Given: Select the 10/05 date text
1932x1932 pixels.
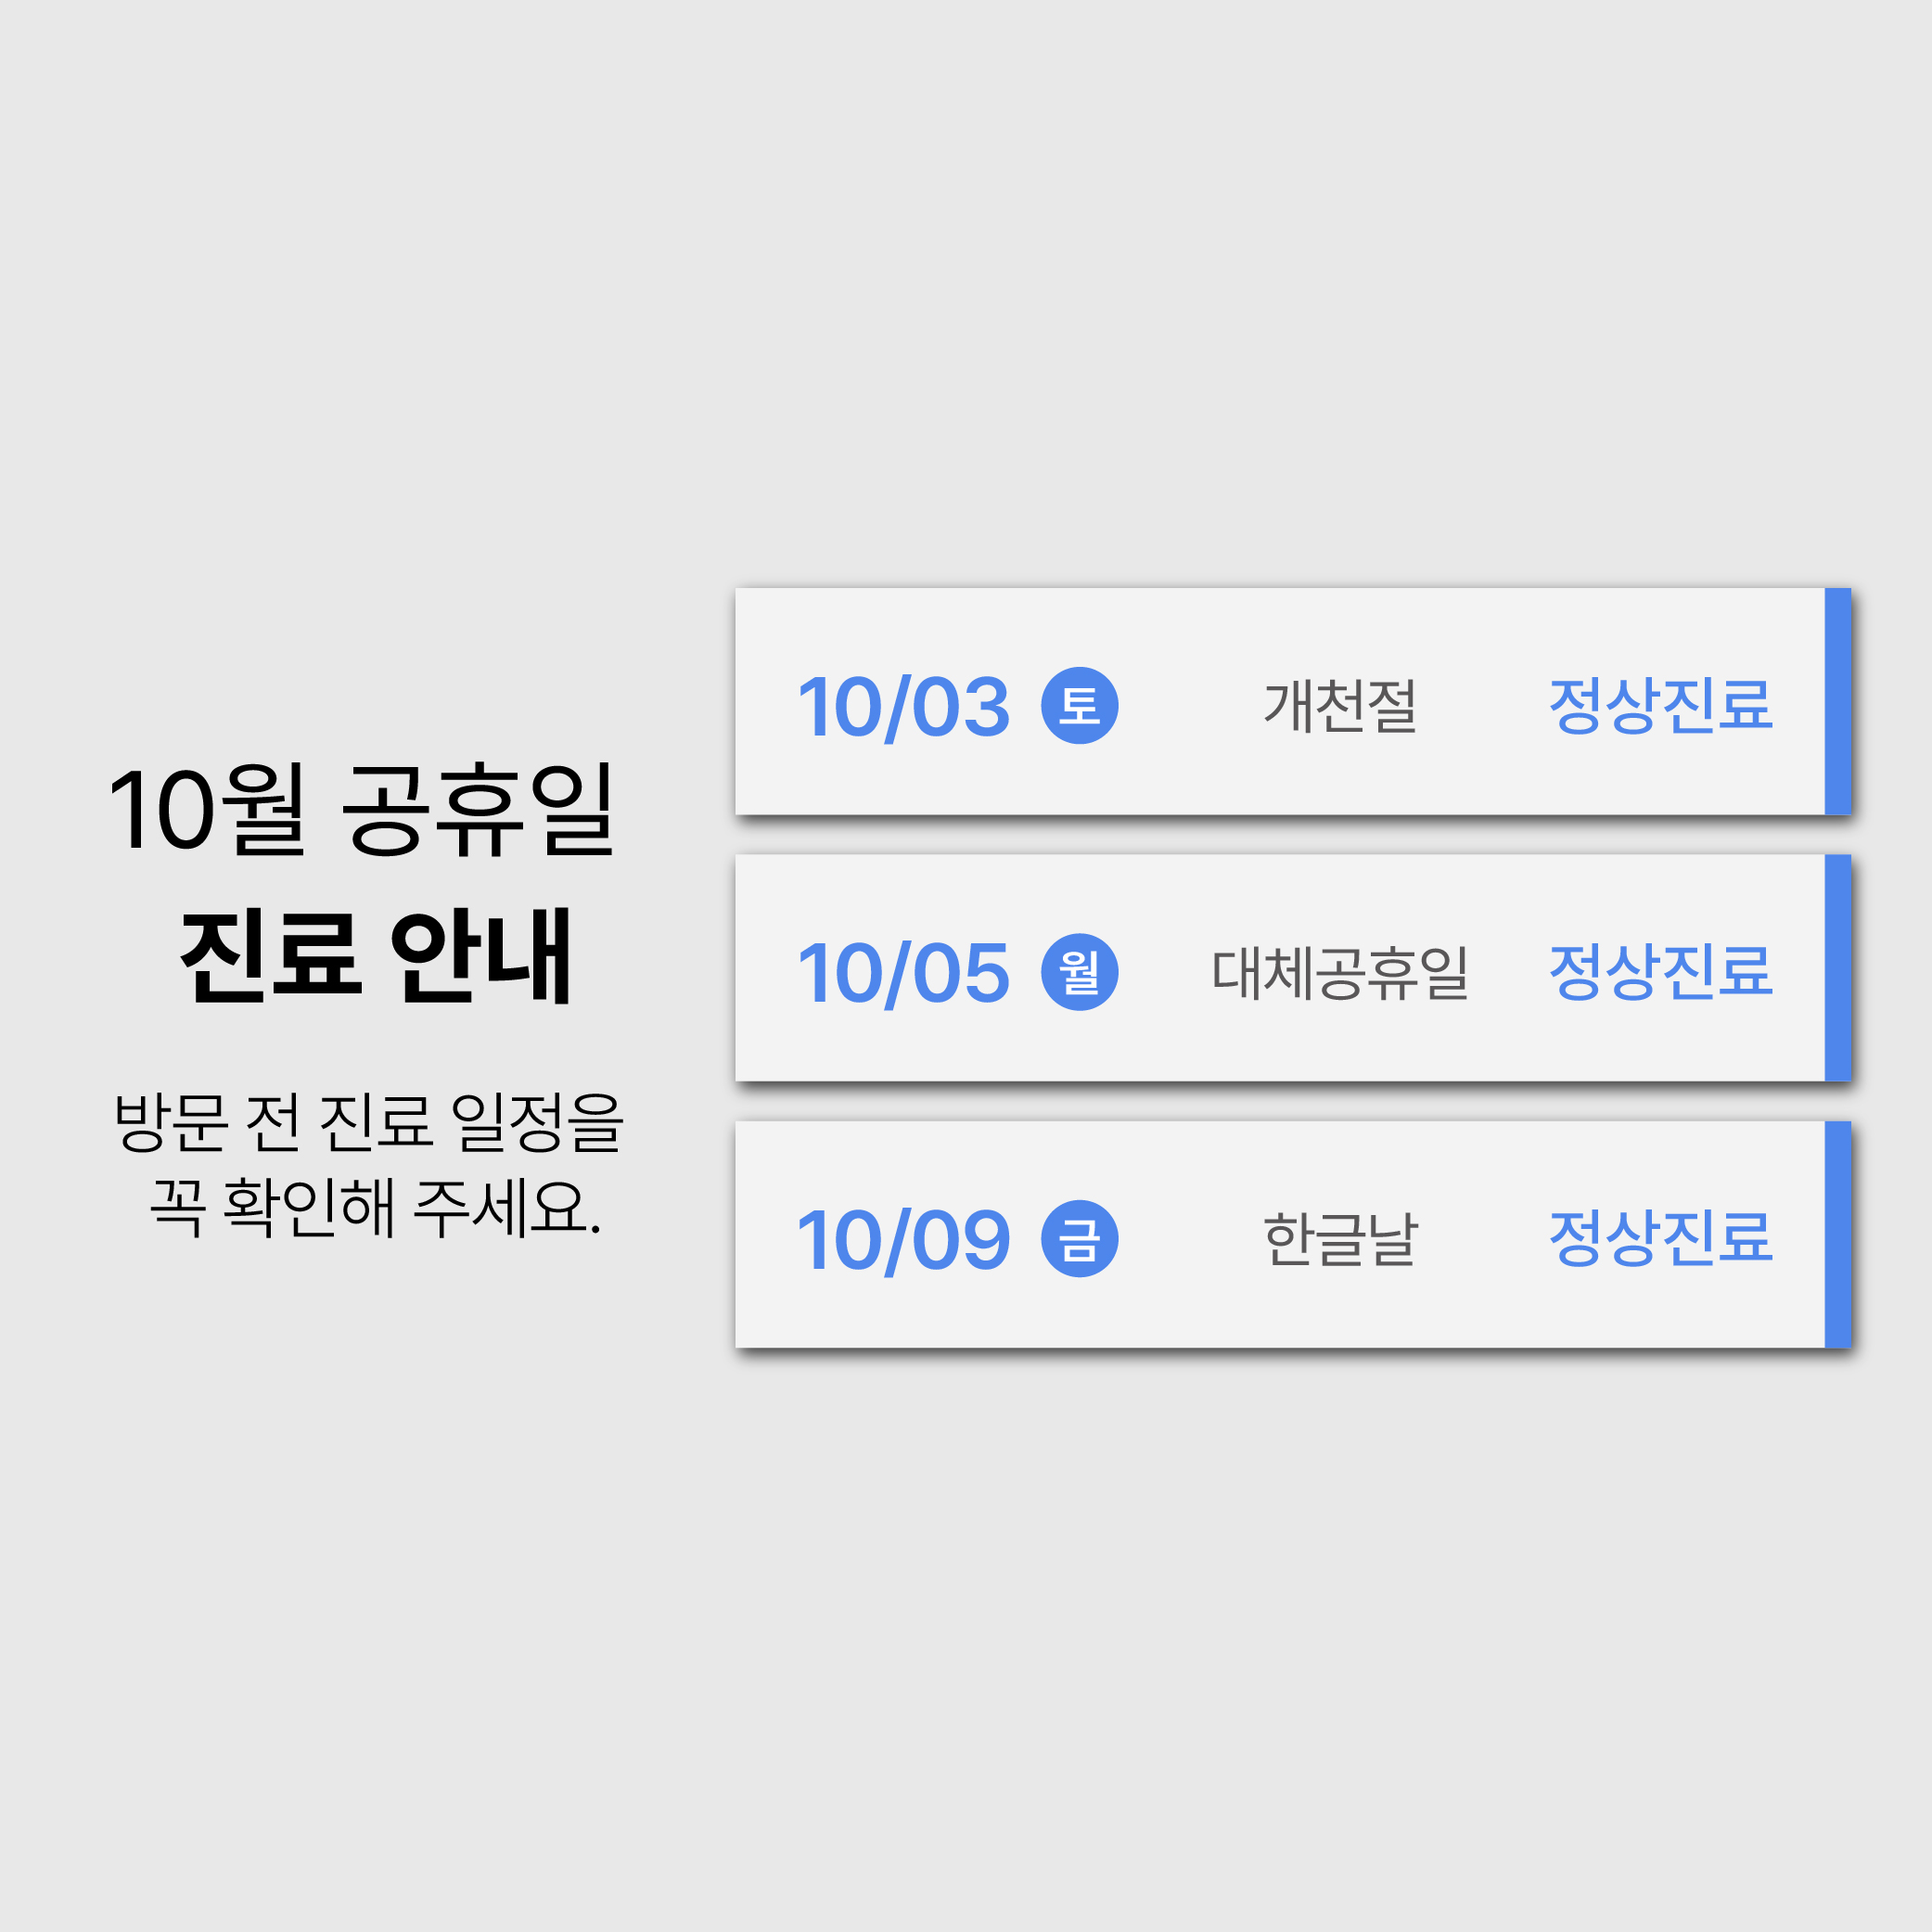Looking at the screenshot, I should (904, 973).
